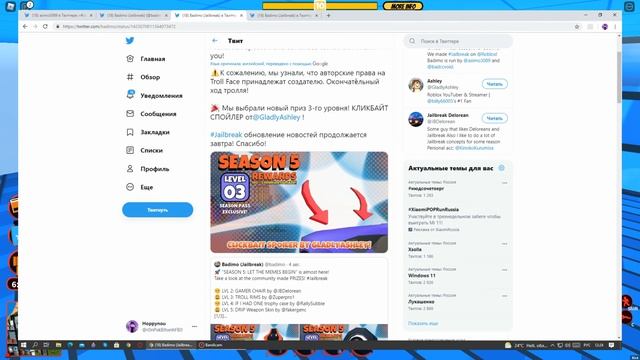Open the Roblox top-right menu icon
Viewport: 640px width, 360px height.
coord(630,6)
